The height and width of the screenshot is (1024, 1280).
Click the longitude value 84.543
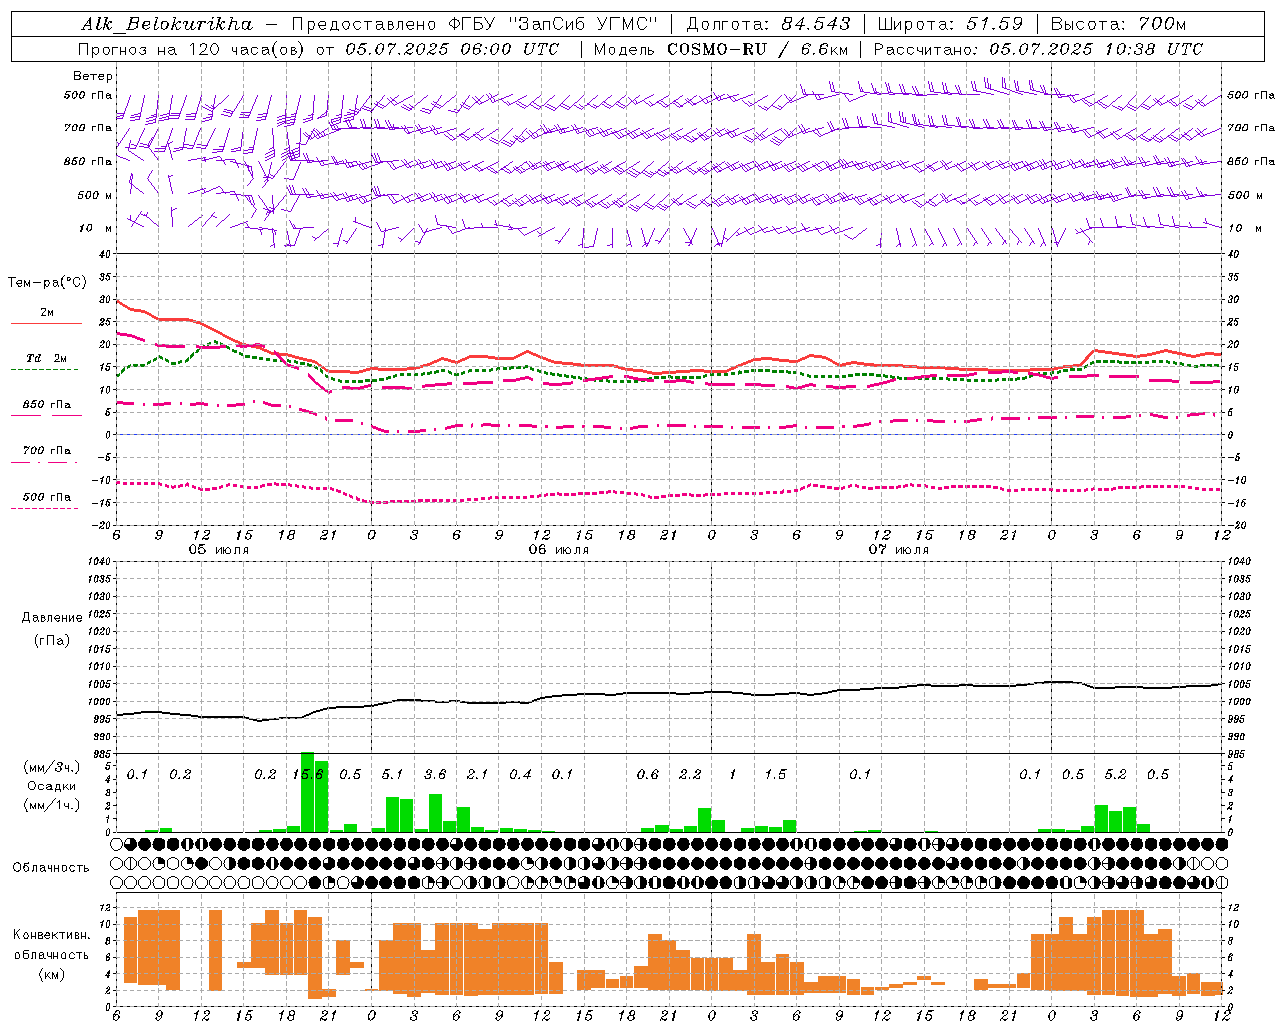coord(816,24)
